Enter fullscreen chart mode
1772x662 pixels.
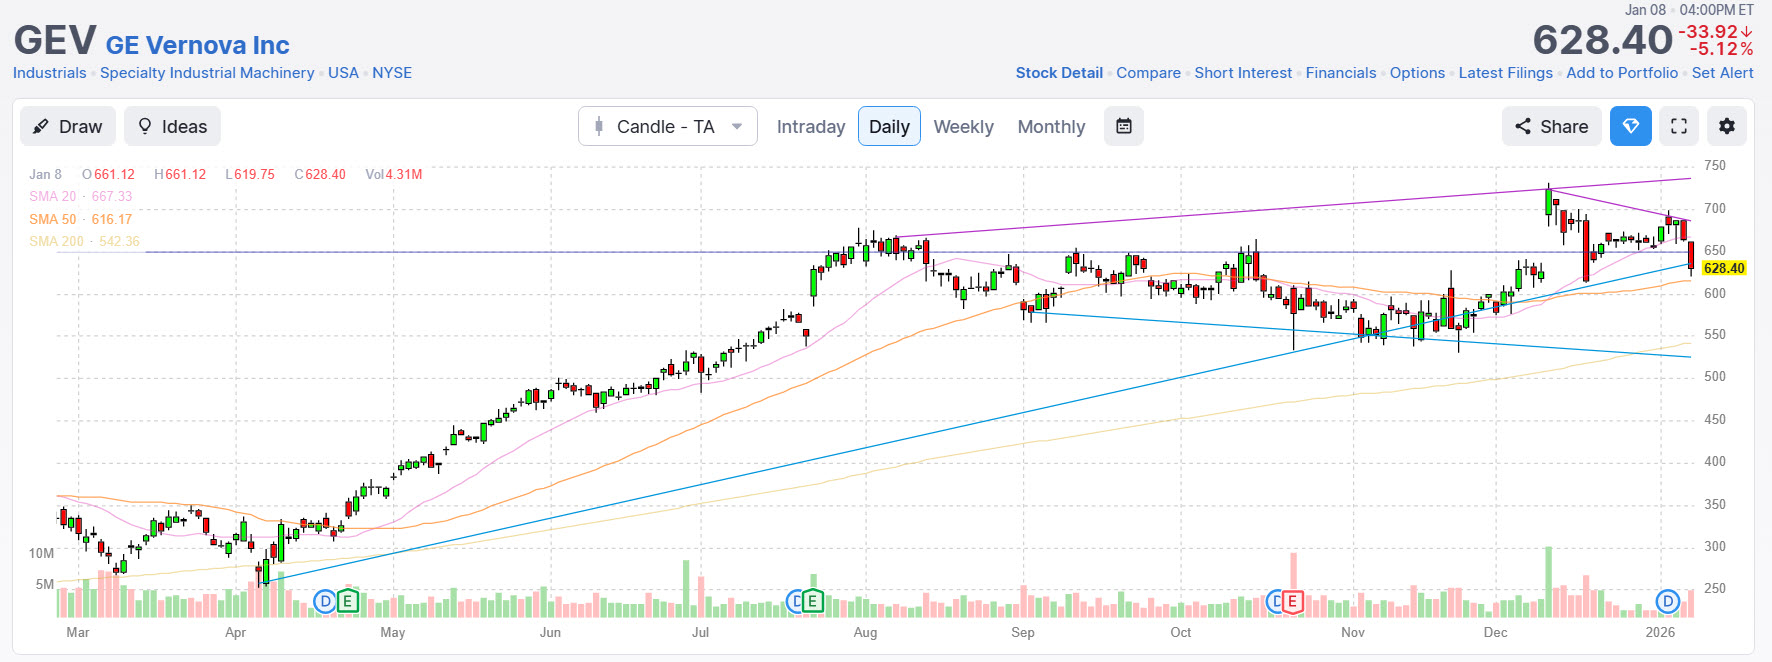click(1679, 127)
